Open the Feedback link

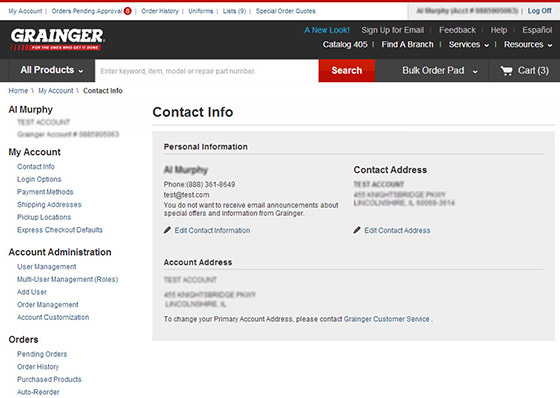pos(457,30)
